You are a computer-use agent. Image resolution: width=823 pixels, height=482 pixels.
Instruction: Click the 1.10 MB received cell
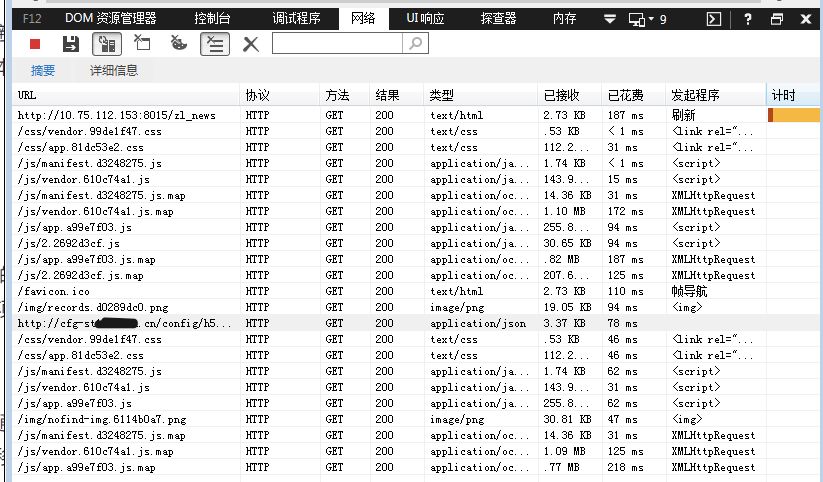[562, 212]
